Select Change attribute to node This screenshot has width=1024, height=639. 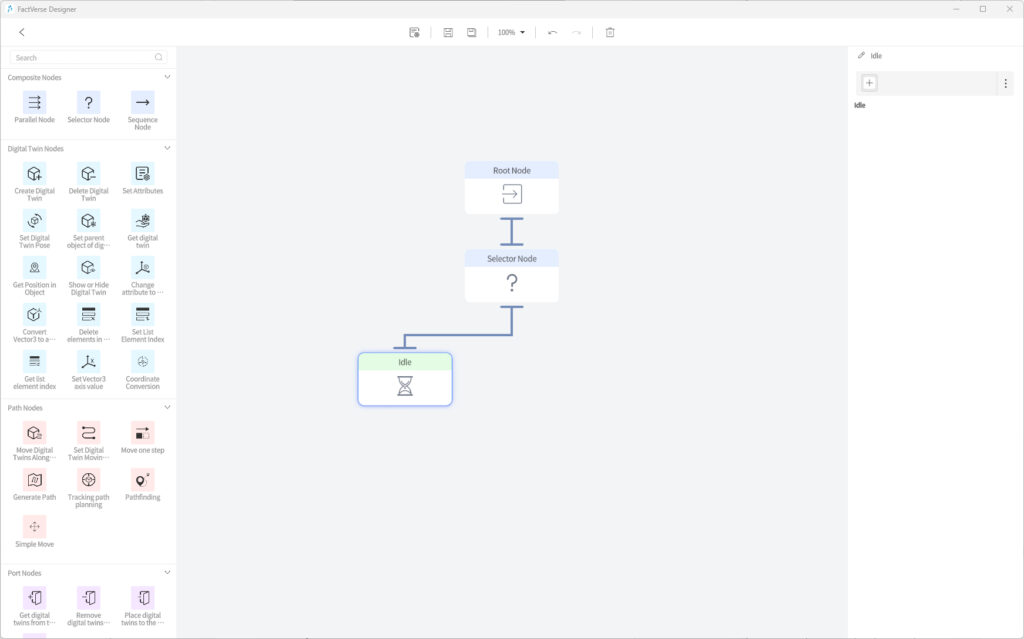[x=142, y=268]
